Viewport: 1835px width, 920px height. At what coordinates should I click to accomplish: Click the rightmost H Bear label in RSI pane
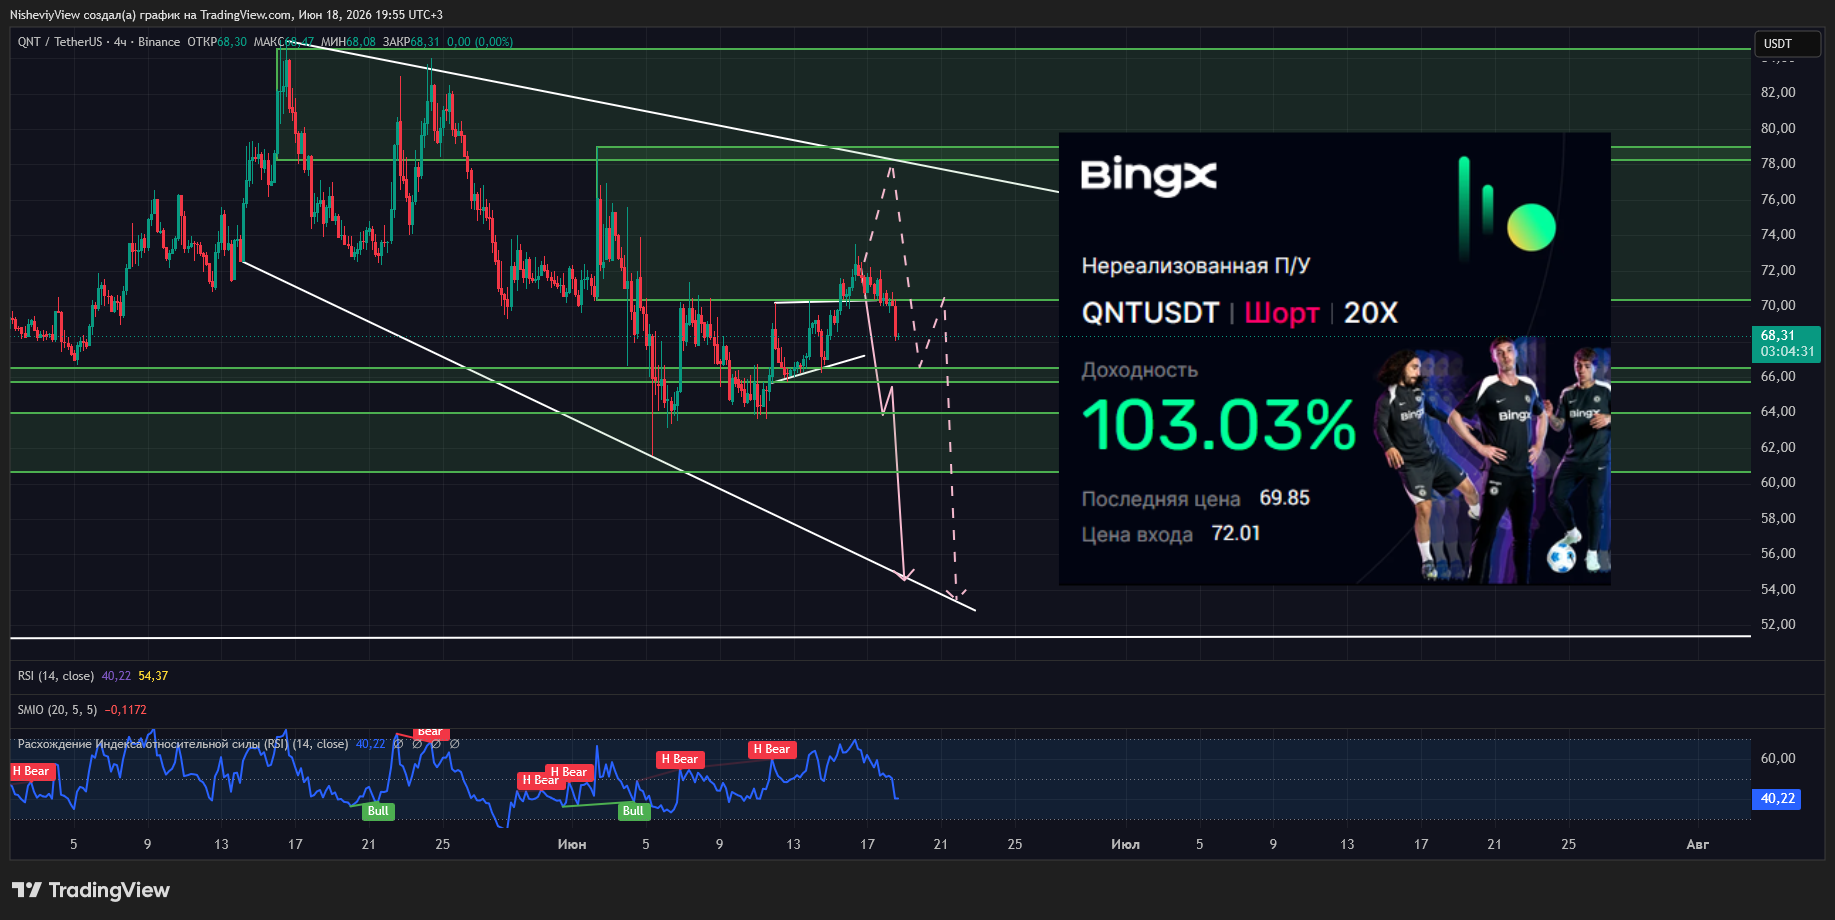tap(772, 749)
